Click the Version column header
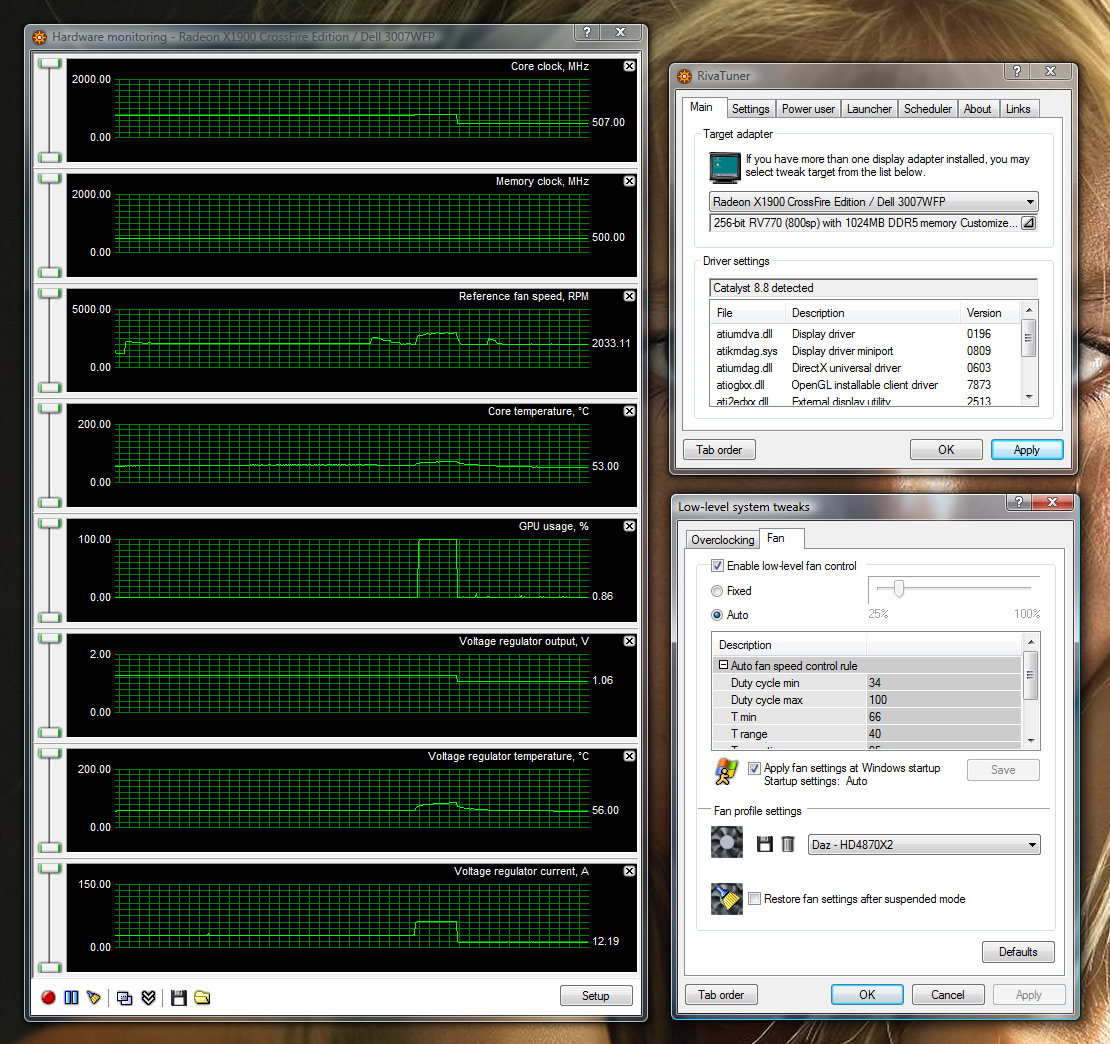Viewport: 1110px width, 1044px height. tap(990, 313)
